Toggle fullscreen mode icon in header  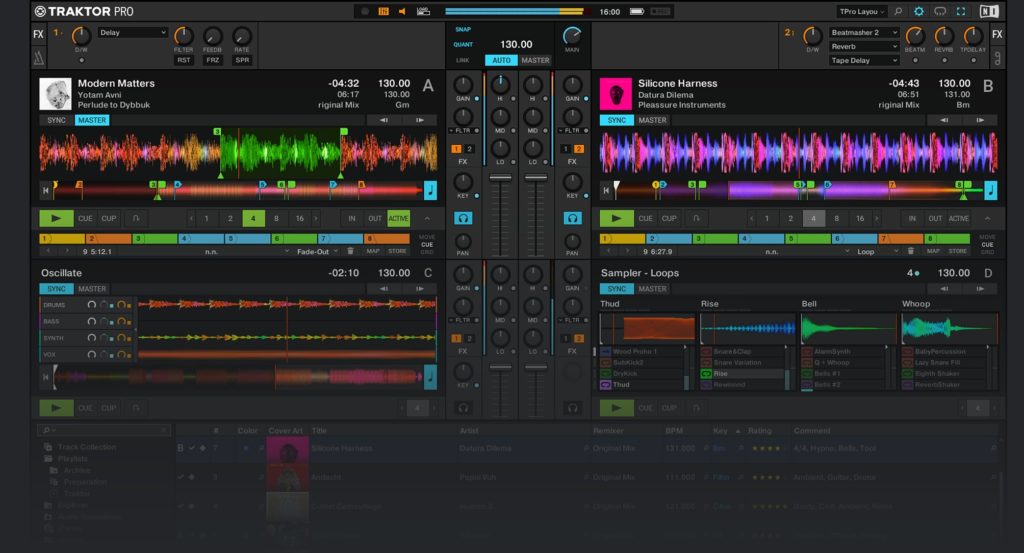click(x=961, y=11)
